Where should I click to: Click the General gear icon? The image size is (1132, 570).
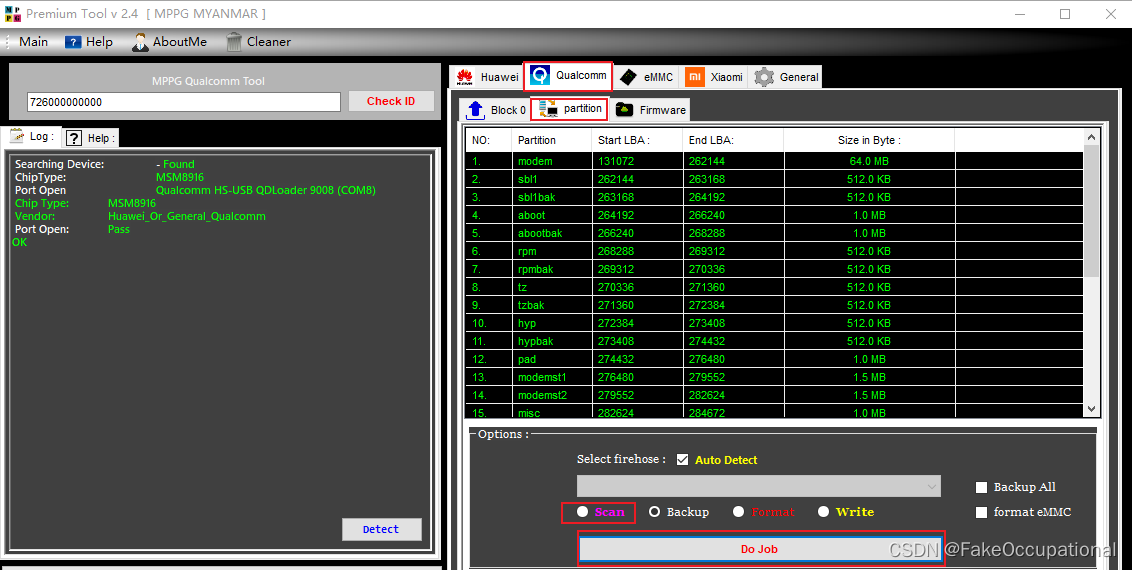[764, 76]
